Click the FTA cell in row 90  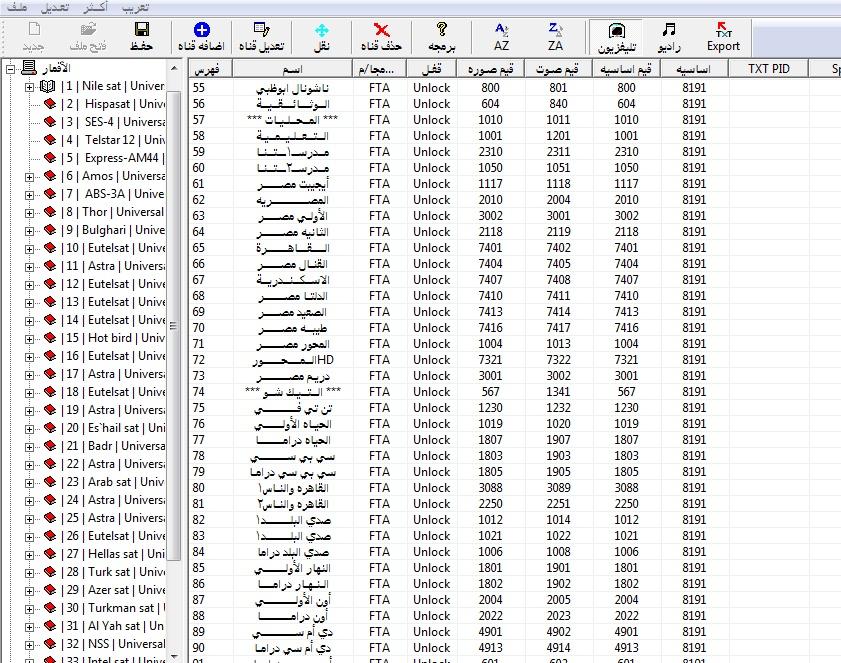379,647
